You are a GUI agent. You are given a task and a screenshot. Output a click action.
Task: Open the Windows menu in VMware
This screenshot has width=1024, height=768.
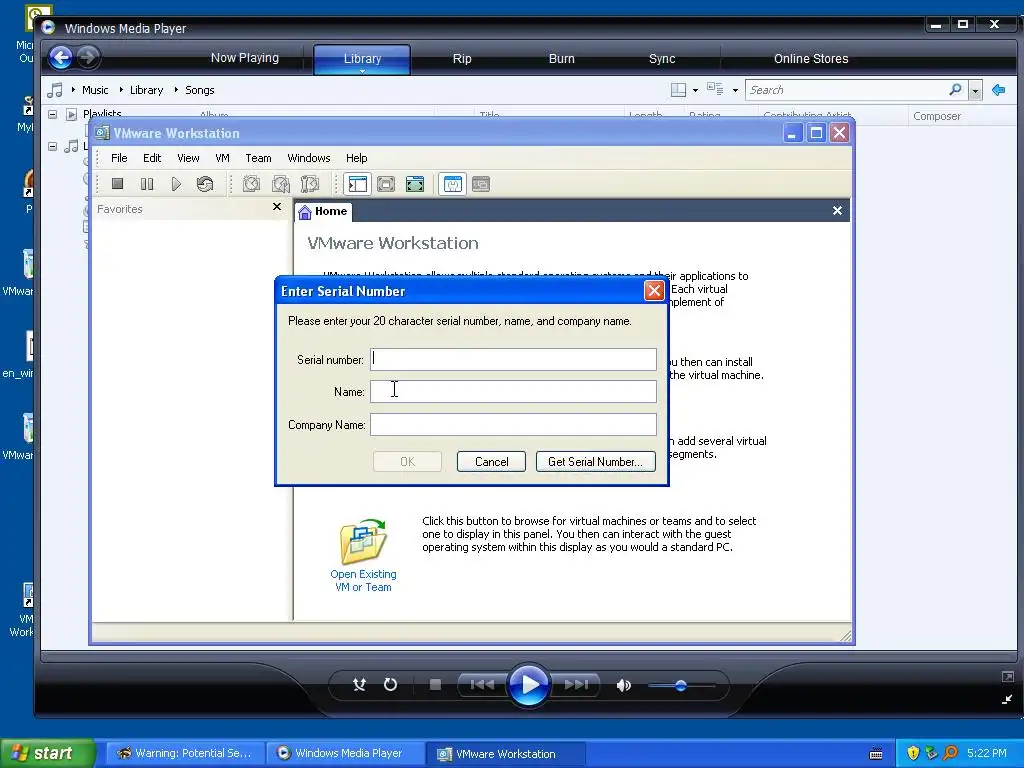pyautogui.click(x=309, y=158)
